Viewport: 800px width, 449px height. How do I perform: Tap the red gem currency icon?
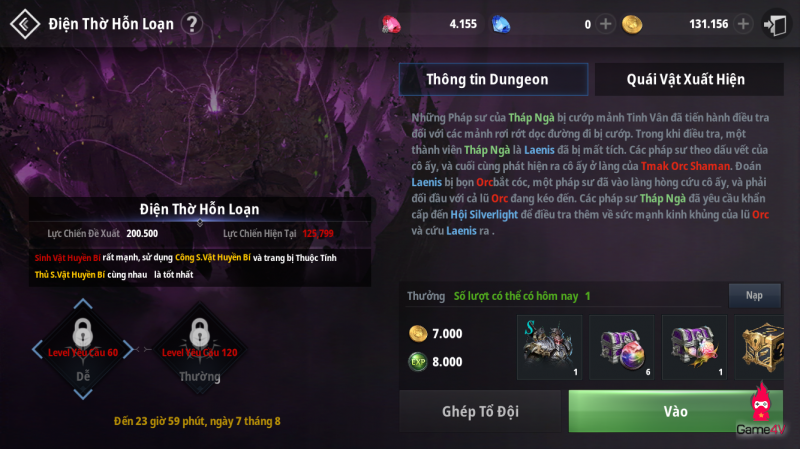coord(391,24)
